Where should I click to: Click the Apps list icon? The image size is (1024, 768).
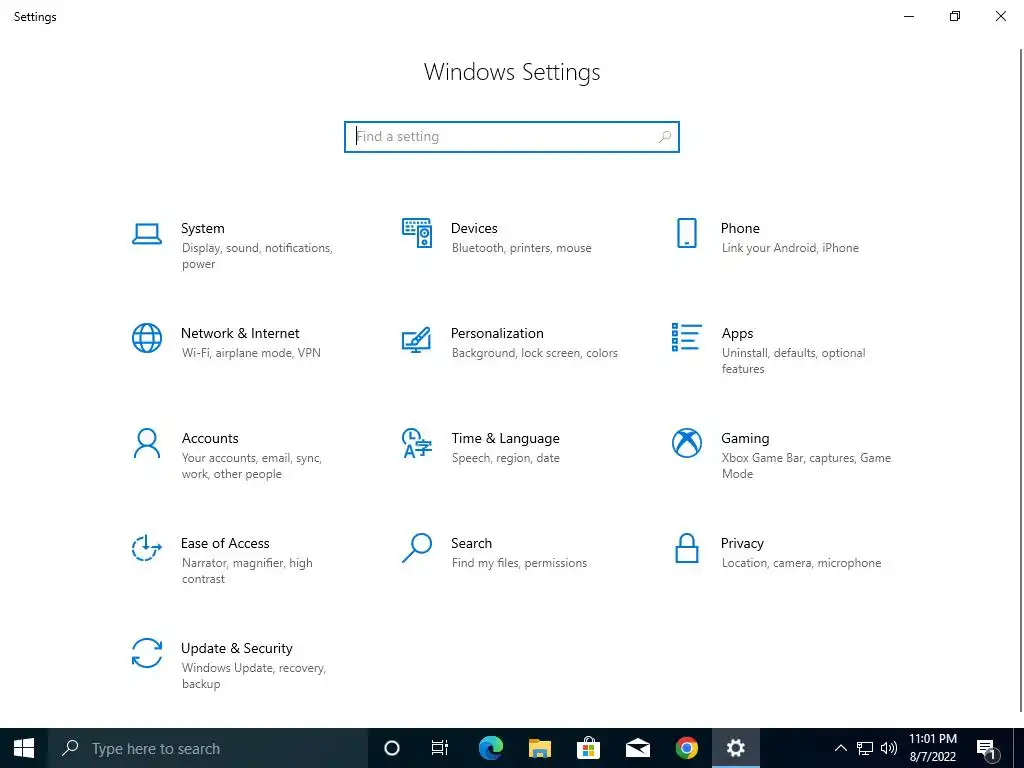pyautogui.click(x=686, y=338)
